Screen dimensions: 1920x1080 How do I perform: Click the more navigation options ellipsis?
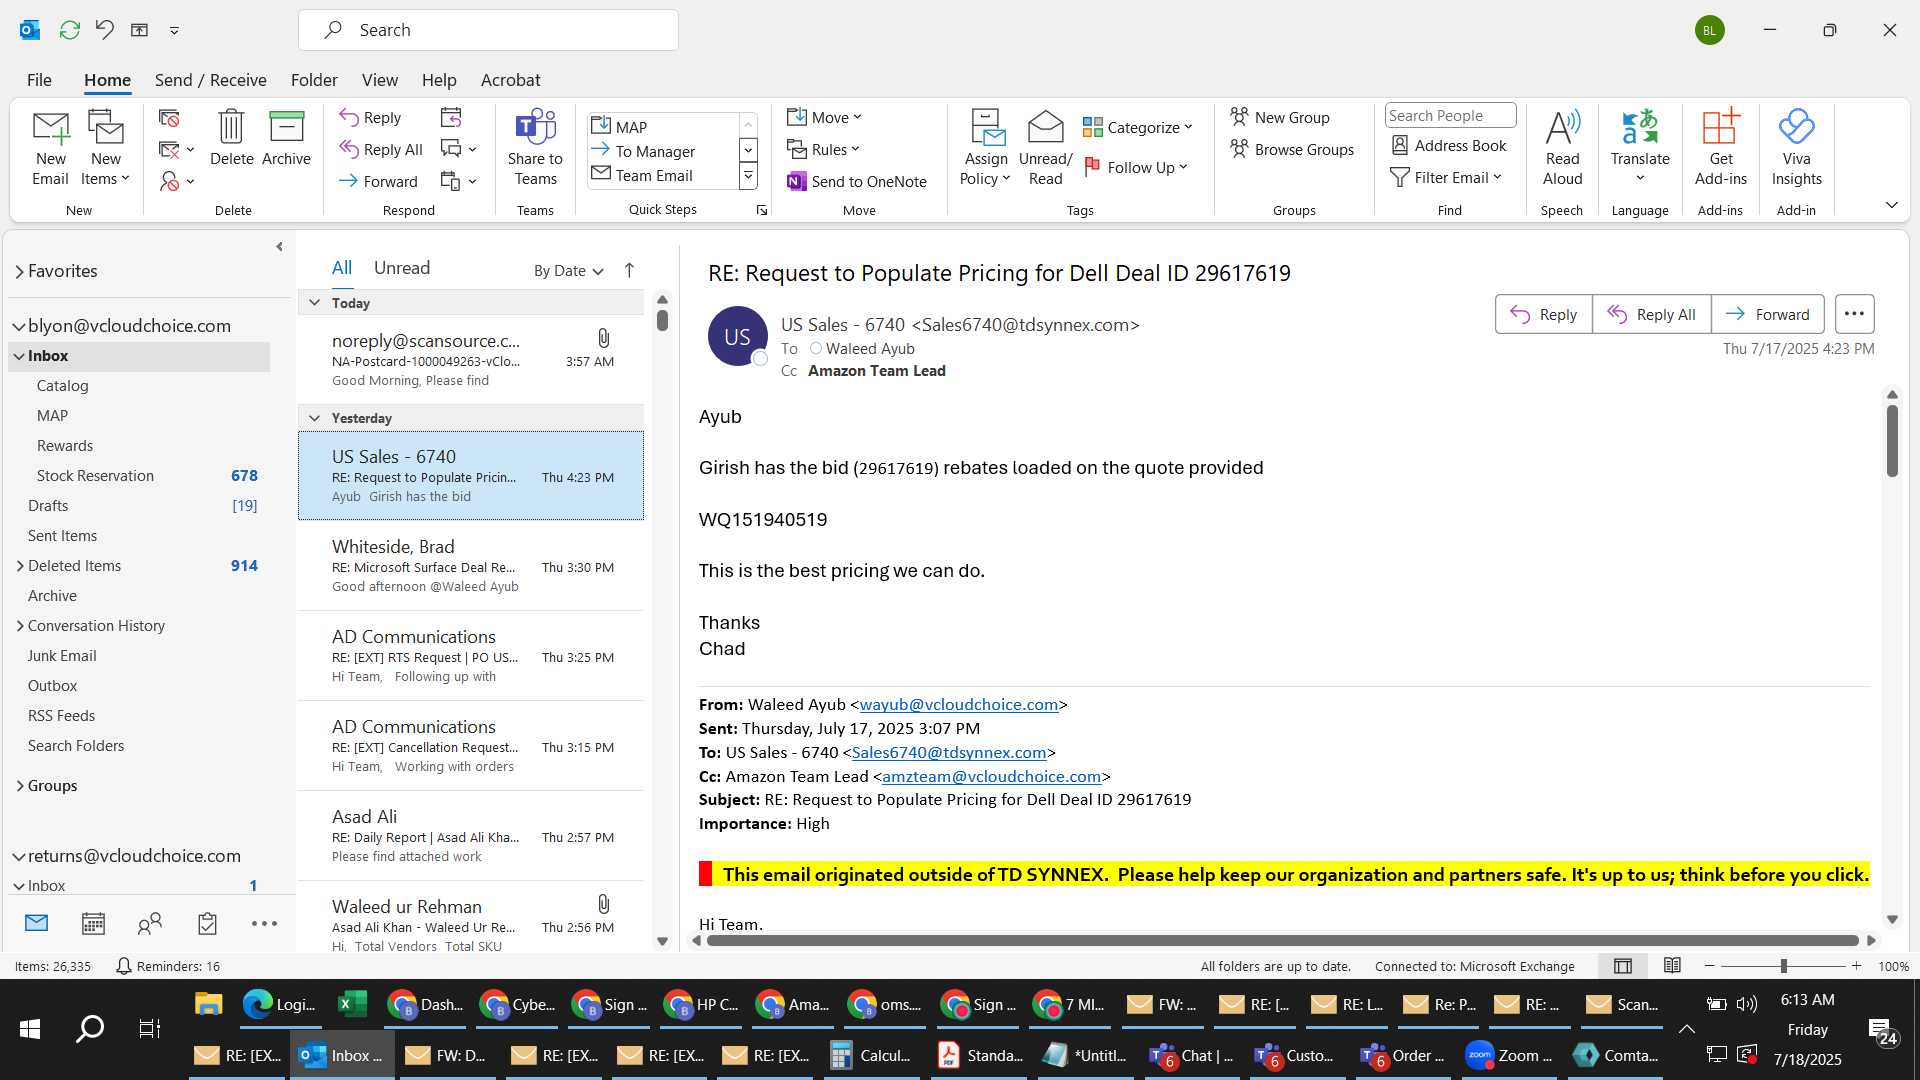(x=264, y=924)
